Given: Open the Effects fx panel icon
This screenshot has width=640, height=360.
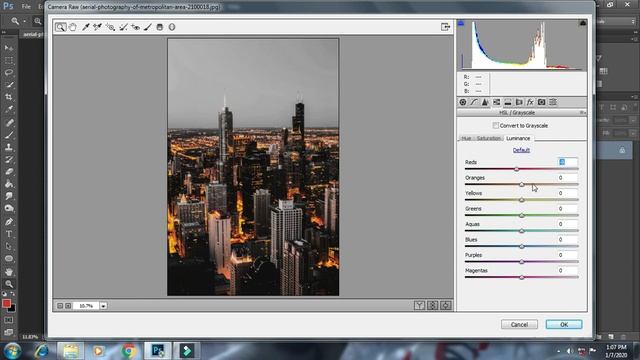Looking at the screenshot, I should (530, 102).
